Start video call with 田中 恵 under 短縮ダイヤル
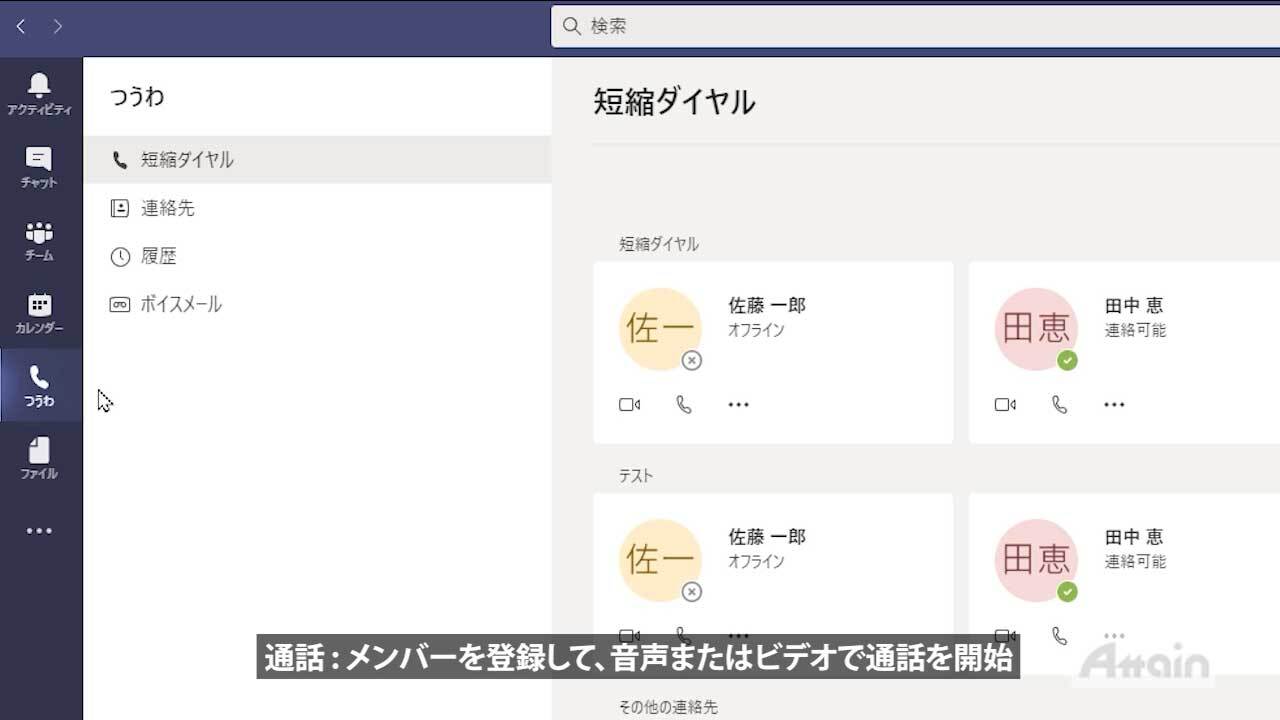The image size is (1280, 720). point(1005,405)
